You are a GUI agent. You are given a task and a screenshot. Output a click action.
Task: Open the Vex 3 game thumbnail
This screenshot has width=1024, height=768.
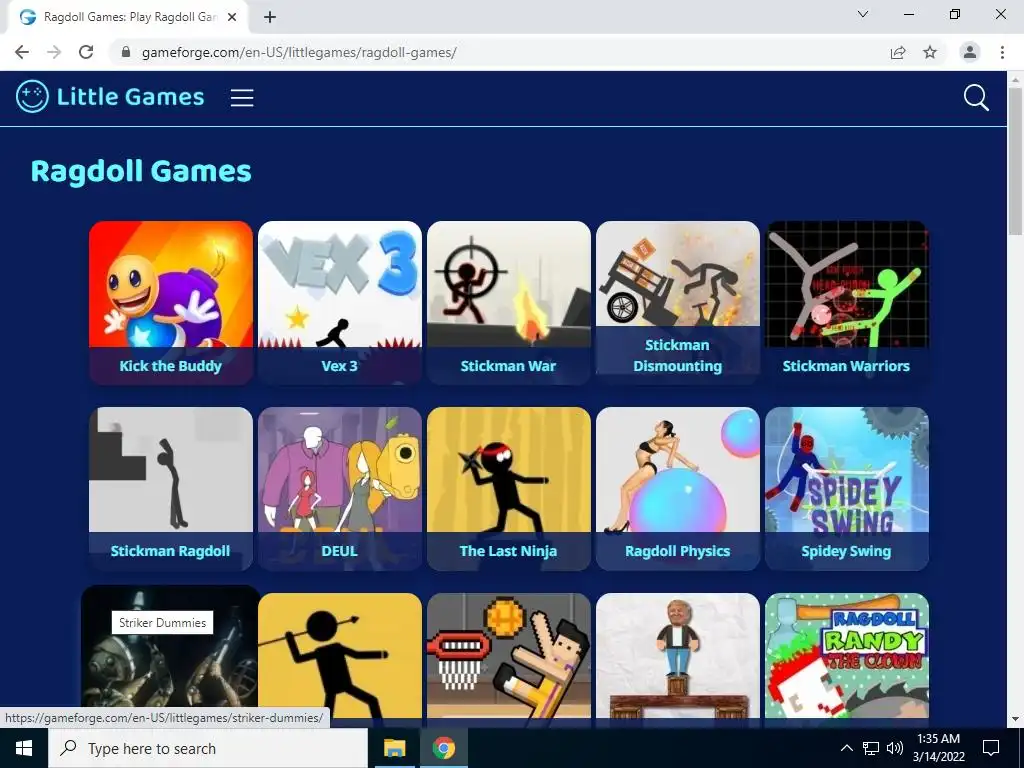coord(340,302)
